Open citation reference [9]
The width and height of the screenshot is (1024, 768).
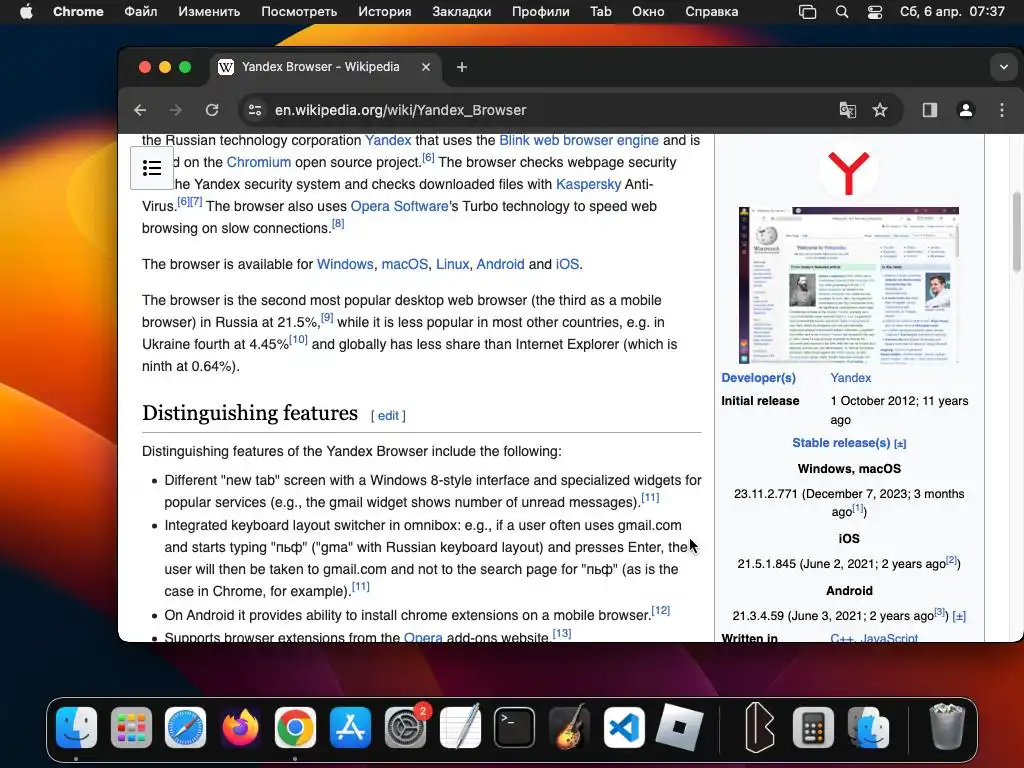(x=327, y=318)
